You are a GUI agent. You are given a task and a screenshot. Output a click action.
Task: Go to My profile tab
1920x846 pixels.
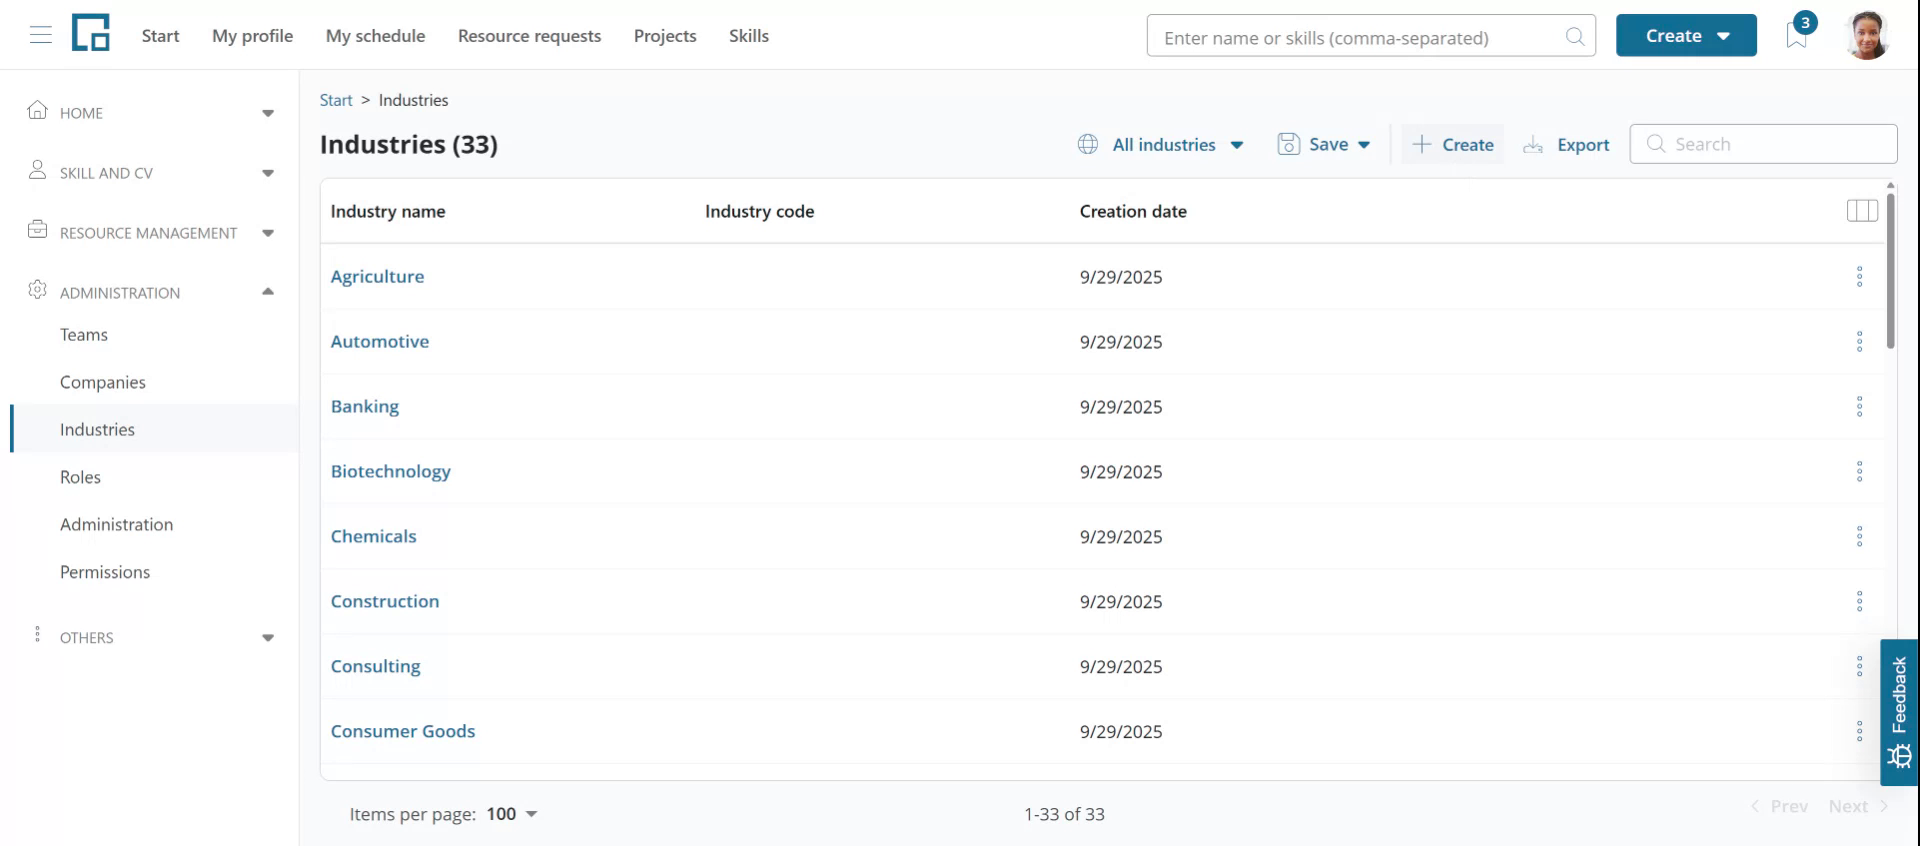point(253,36)
